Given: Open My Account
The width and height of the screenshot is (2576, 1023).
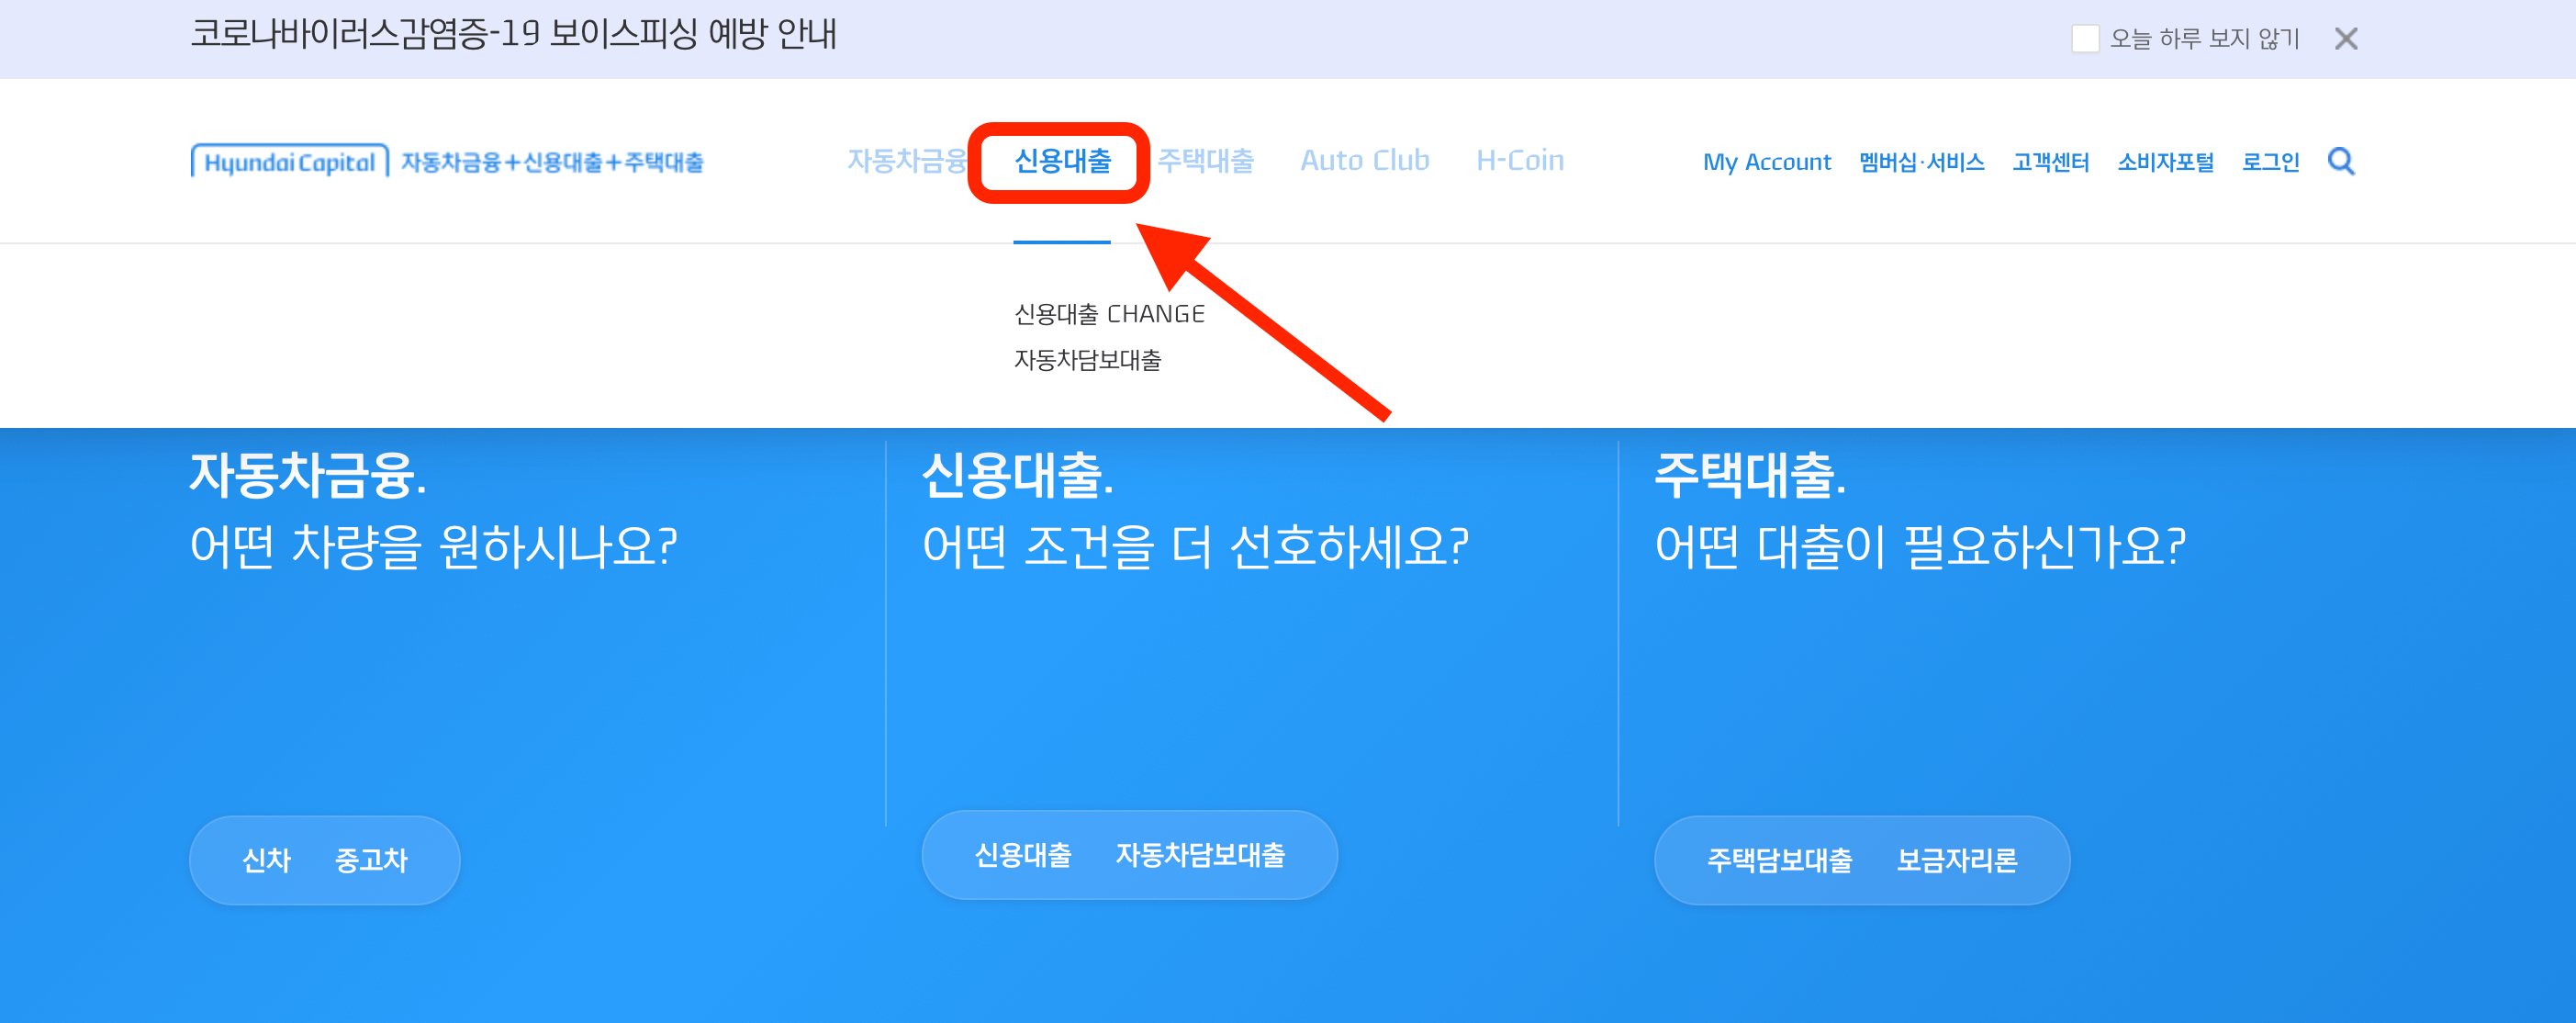Looking at the screenshot, I should (1767, 162).
